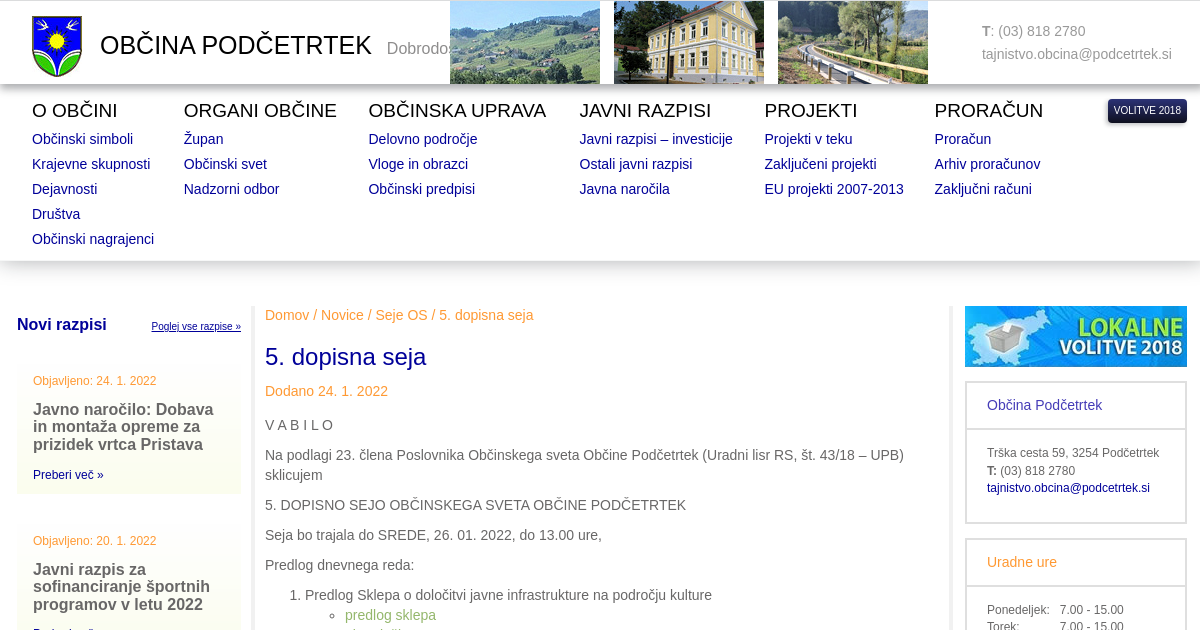Open Javna naročila menu item

624,189
